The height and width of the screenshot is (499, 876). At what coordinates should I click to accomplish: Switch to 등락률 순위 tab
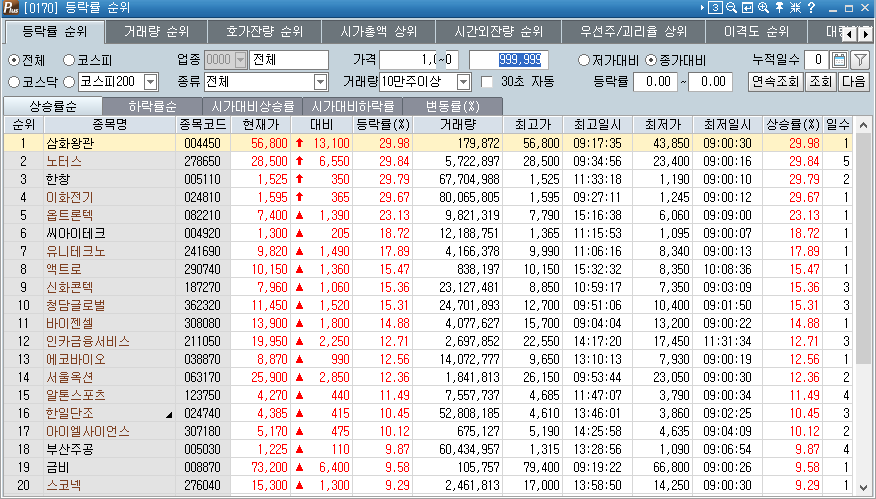click(55, 32)
